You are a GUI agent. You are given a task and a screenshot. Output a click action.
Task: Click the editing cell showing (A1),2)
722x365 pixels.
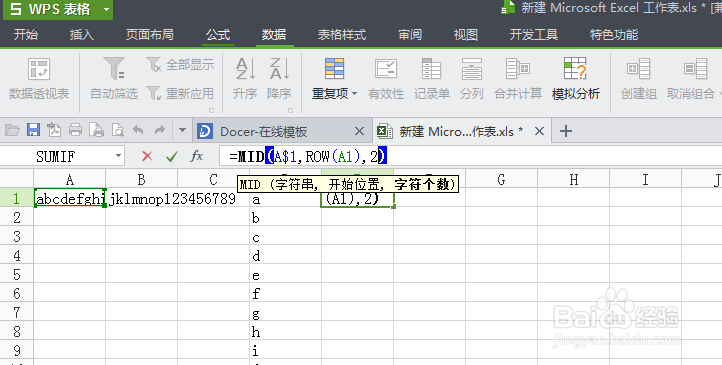point(357,198)
